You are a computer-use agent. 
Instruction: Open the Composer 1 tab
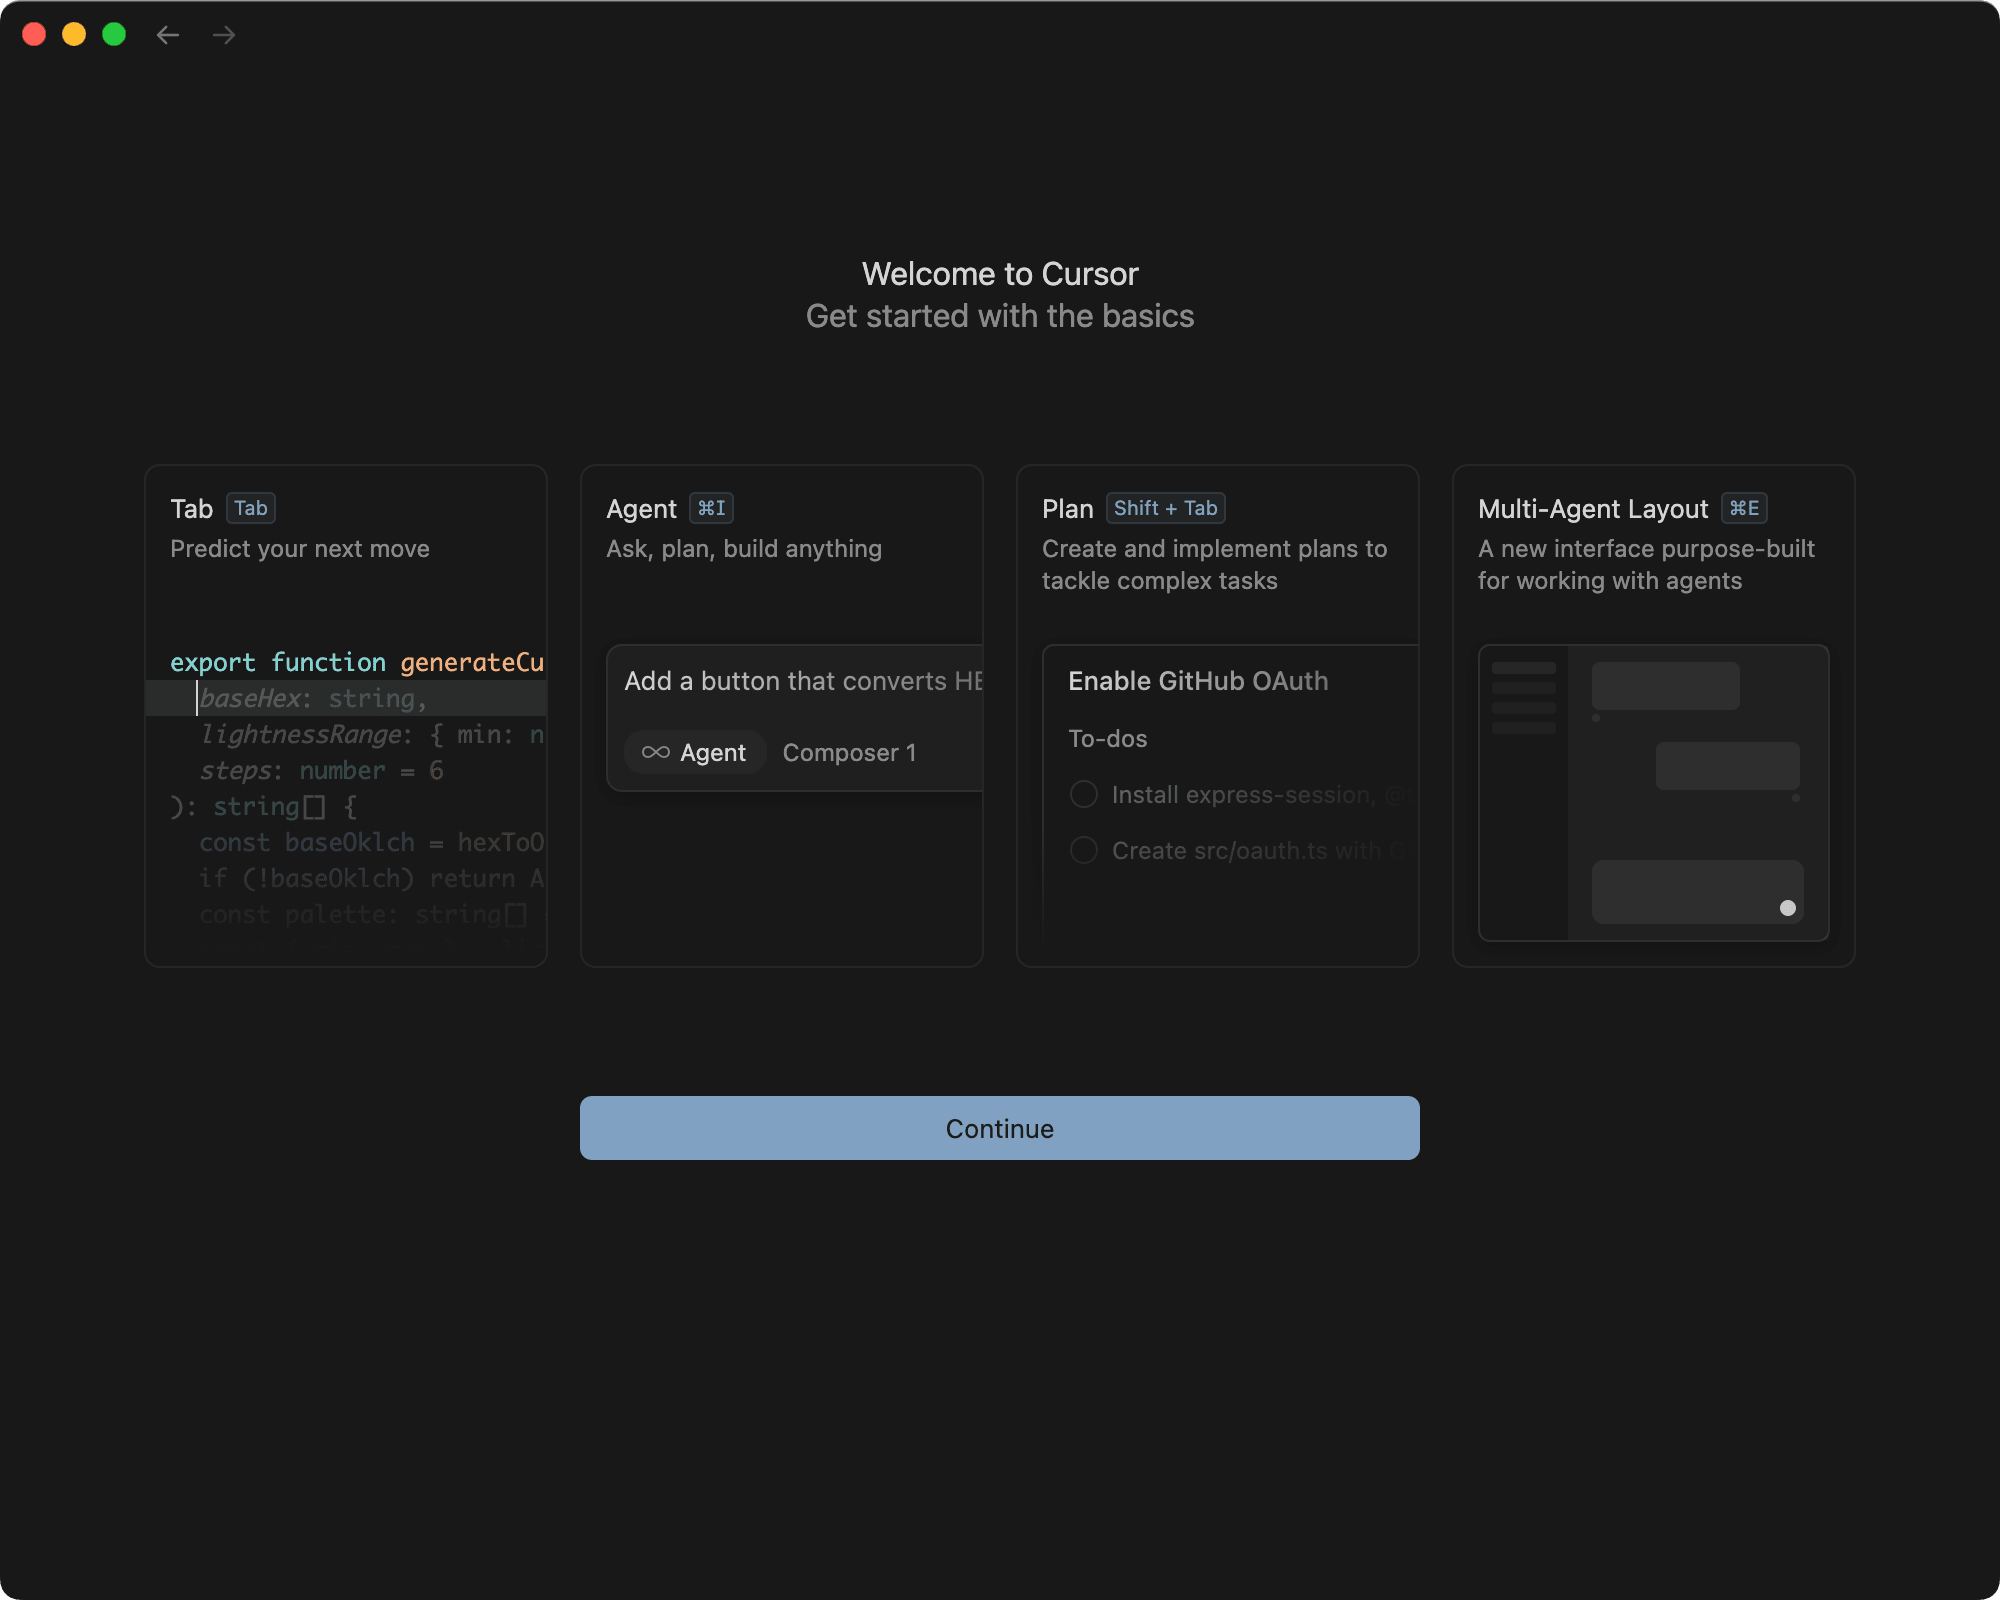pyautogui.click(x=848, y=752)
